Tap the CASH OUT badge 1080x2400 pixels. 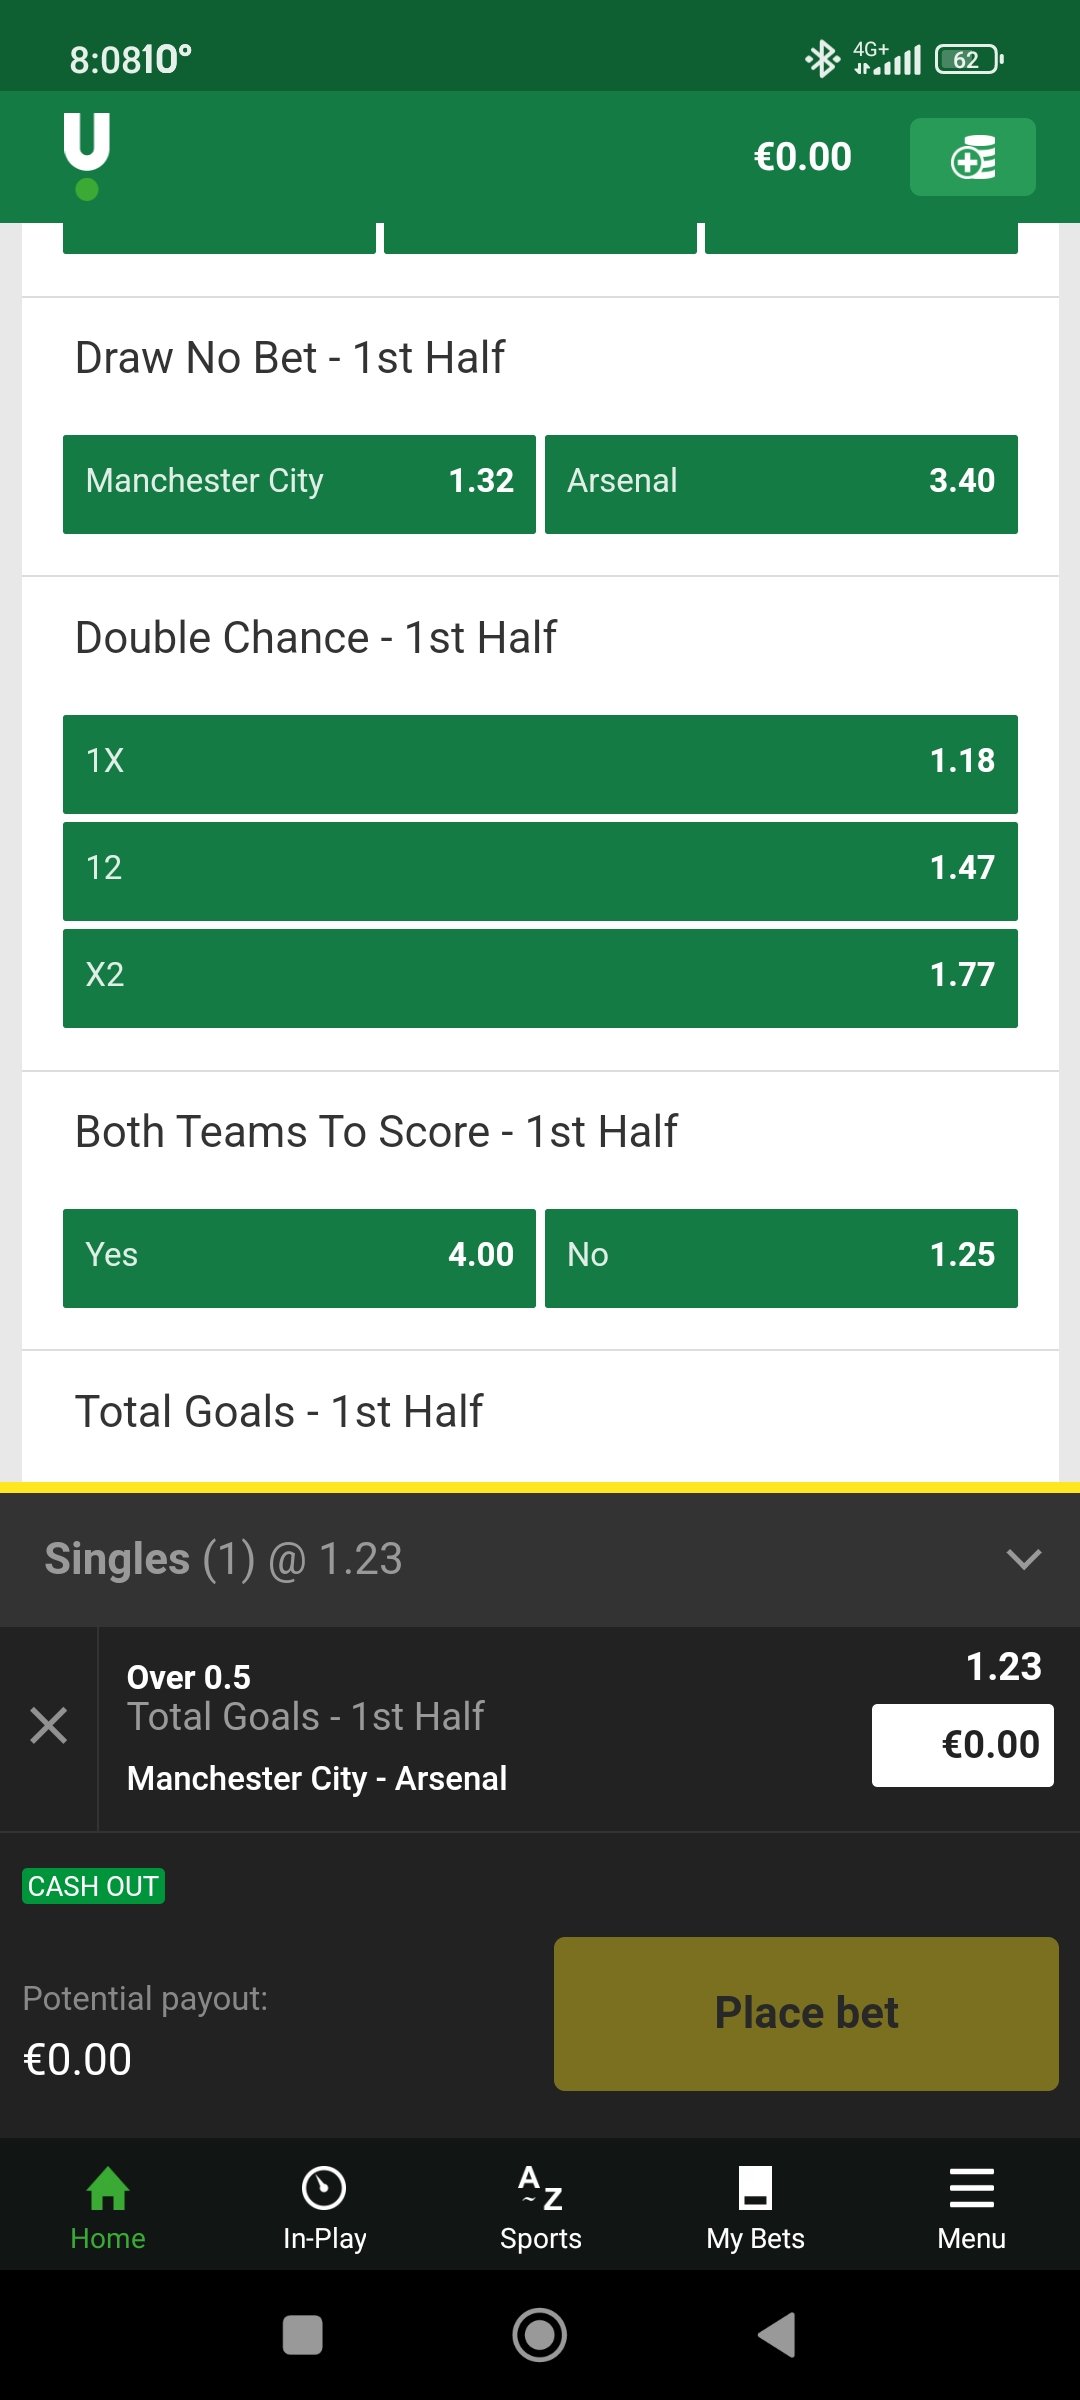coord(93,1886)
